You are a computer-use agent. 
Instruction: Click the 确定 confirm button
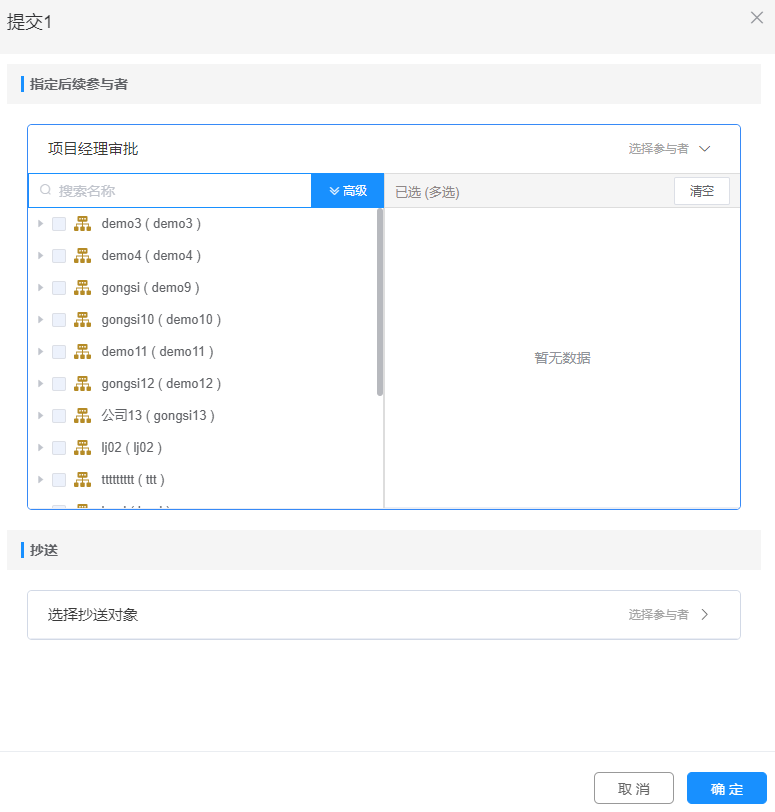(x=726, y=788)
